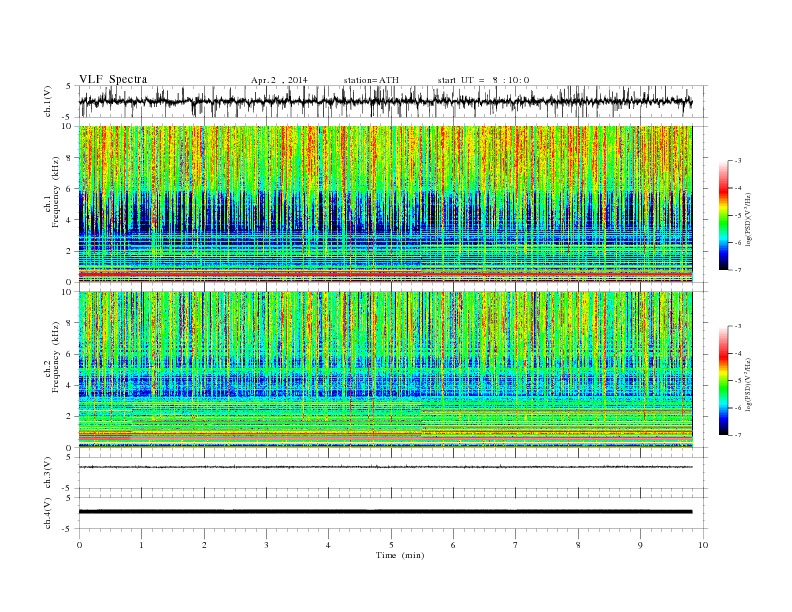Viewport: 792px width, 612px height.
Task: Click time axis tick label "1"
Action: point(141,545)
